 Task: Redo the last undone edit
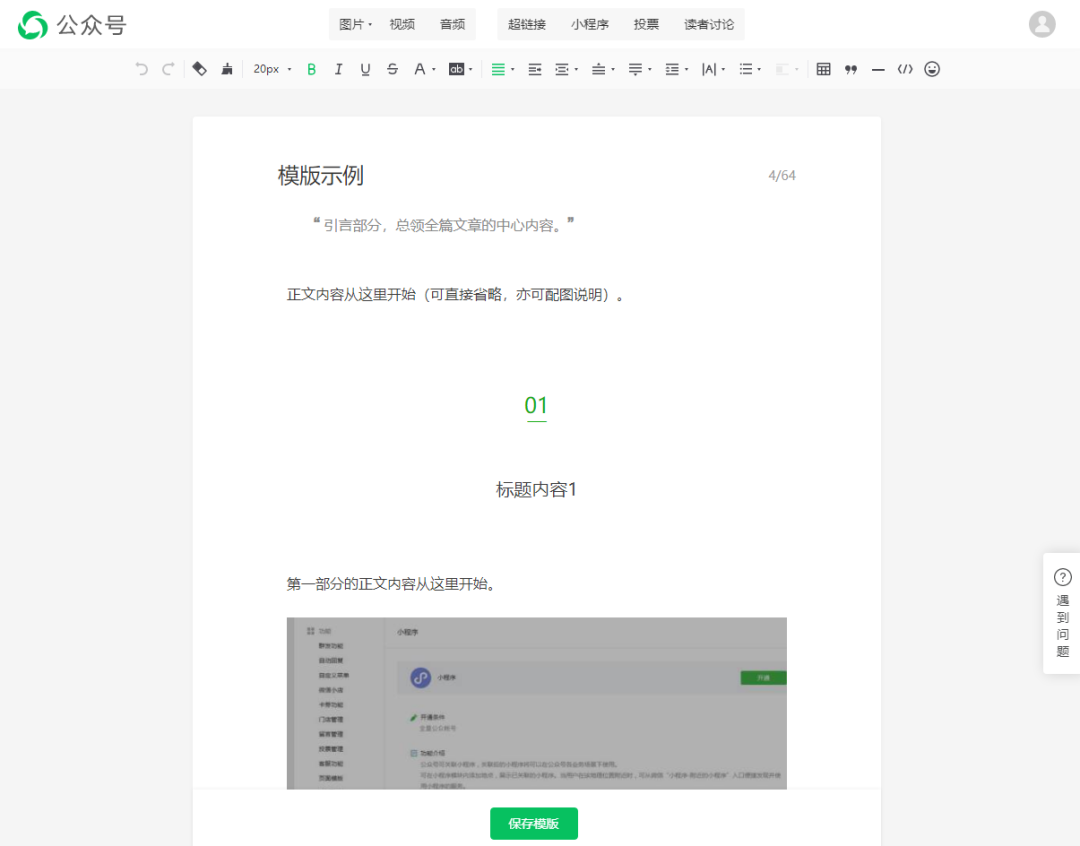pyautogui.click(x=167, y=69)
